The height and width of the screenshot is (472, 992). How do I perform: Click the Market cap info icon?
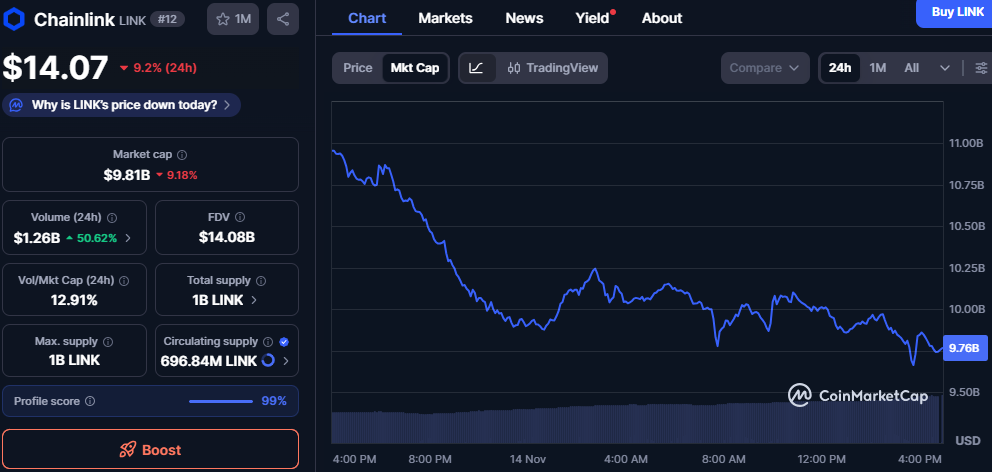pos(182,155)
